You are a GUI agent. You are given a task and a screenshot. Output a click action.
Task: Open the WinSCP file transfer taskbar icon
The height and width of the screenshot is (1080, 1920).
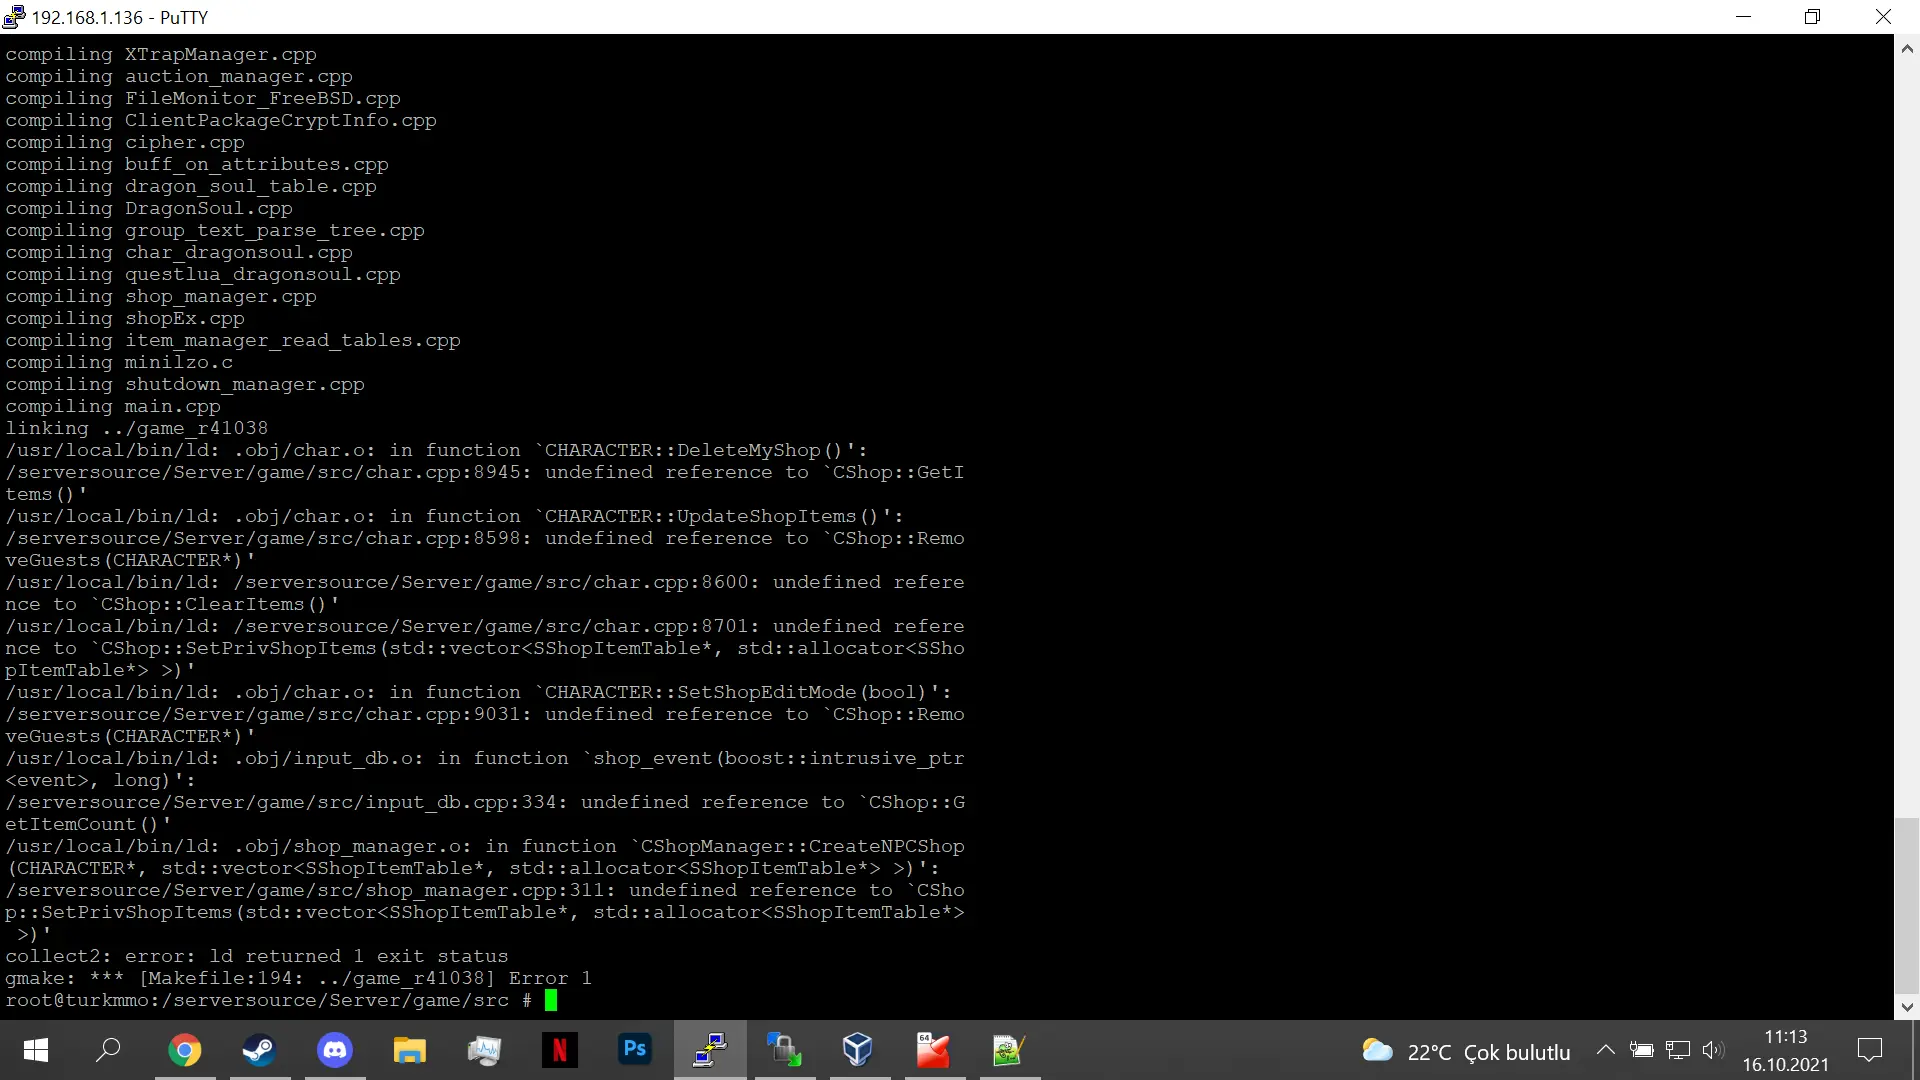coord(785,1050)
